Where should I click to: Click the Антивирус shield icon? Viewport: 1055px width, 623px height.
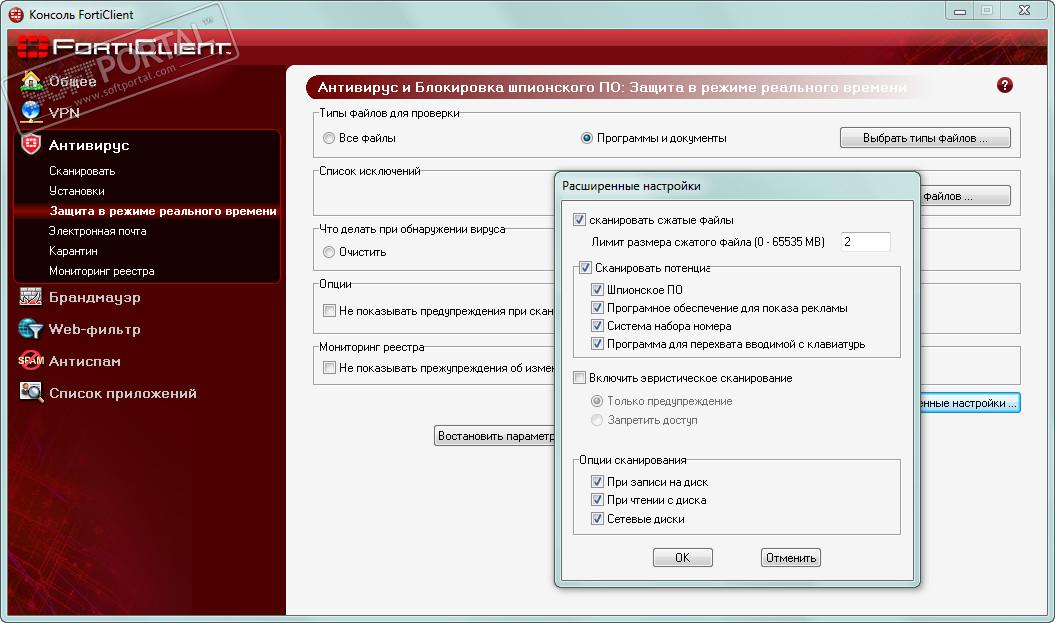[x=31, y=144]
